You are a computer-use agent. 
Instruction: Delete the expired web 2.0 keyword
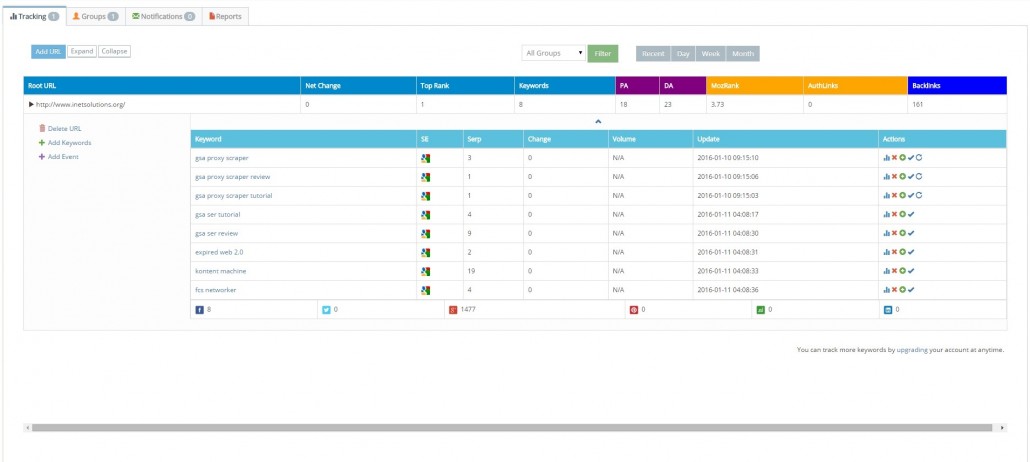point(895,252)
